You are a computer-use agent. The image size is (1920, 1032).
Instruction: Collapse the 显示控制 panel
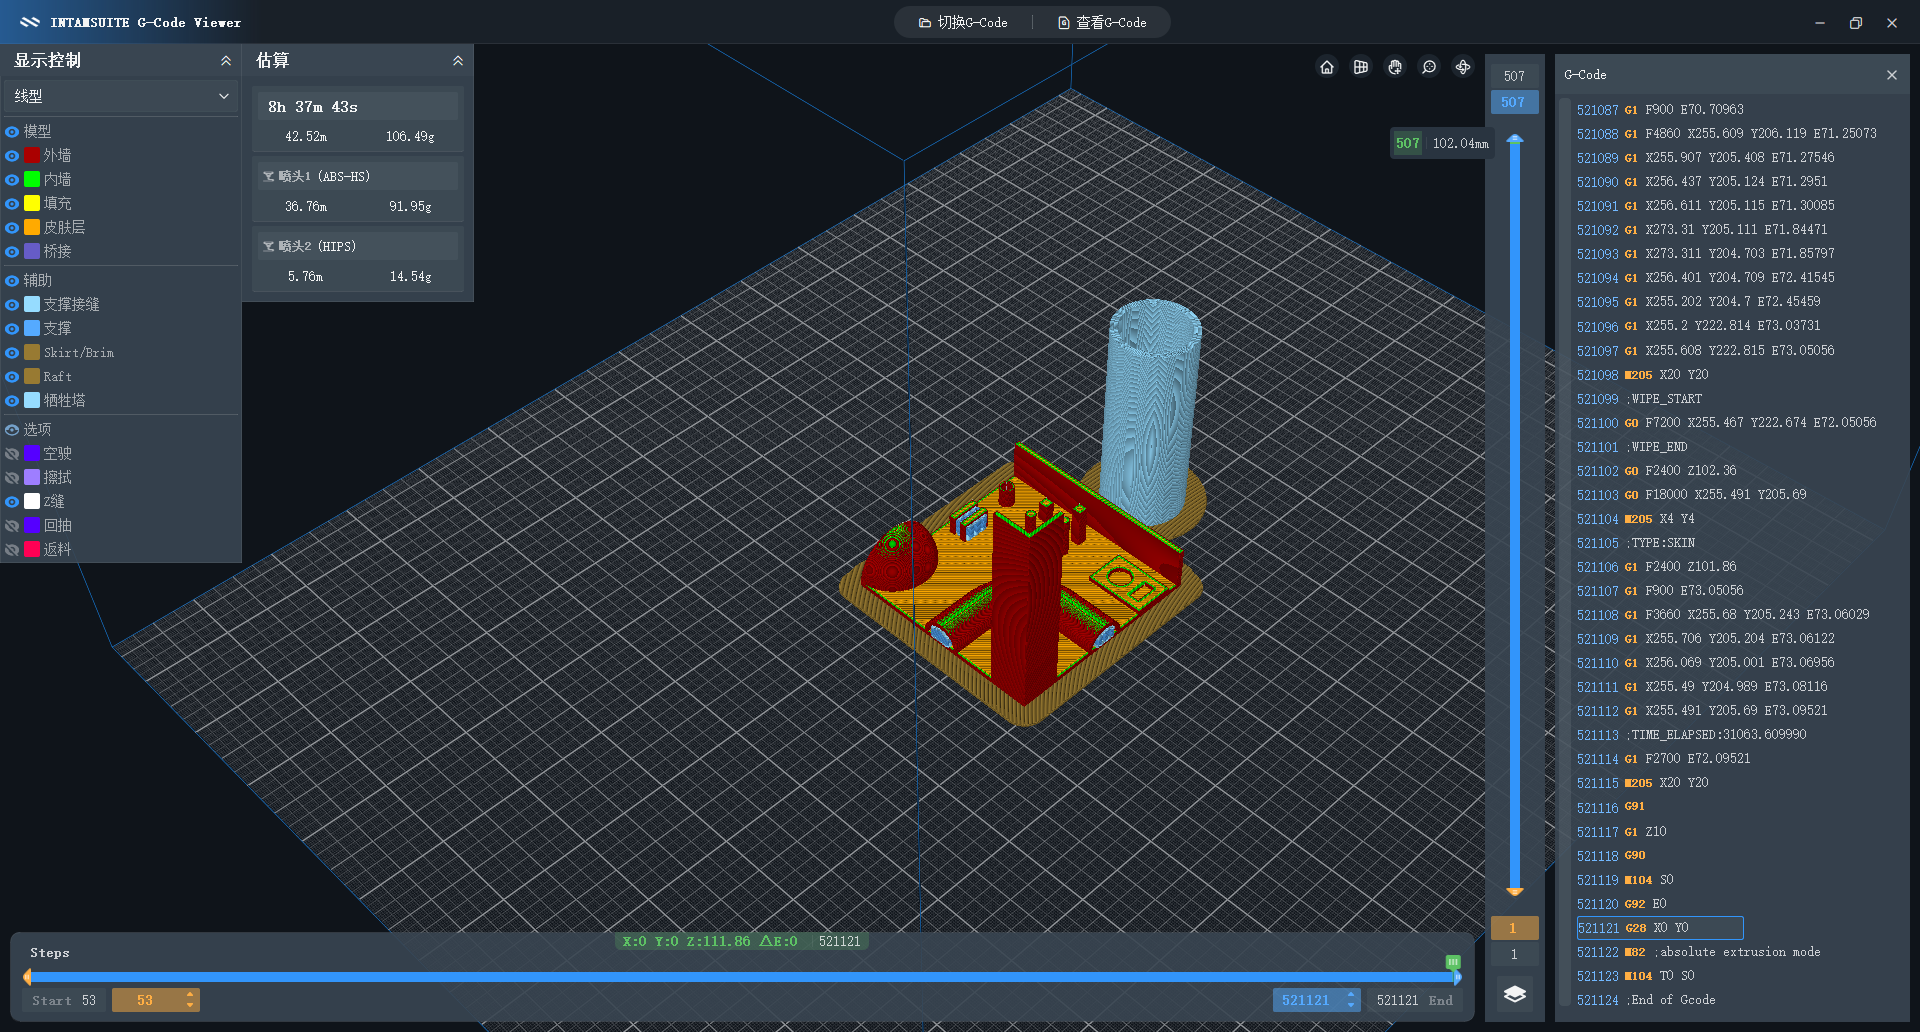226,61
